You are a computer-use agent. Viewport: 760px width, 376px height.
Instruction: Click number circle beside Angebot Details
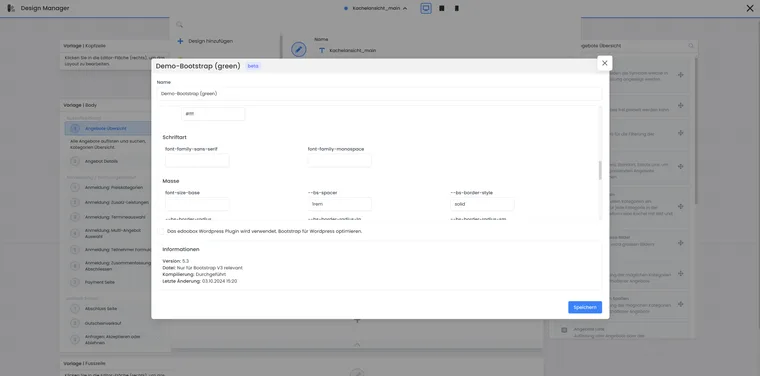point(75,161)
